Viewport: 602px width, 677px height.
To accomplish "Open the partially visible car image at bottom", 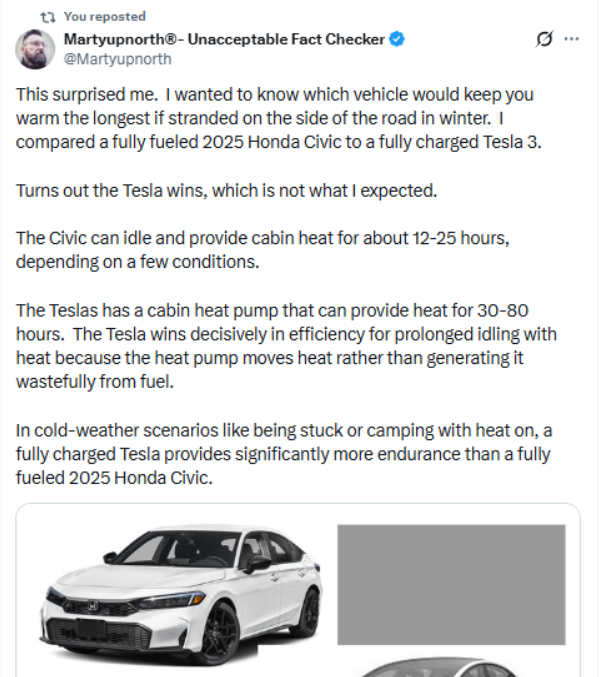I will (x=450, y=668).
